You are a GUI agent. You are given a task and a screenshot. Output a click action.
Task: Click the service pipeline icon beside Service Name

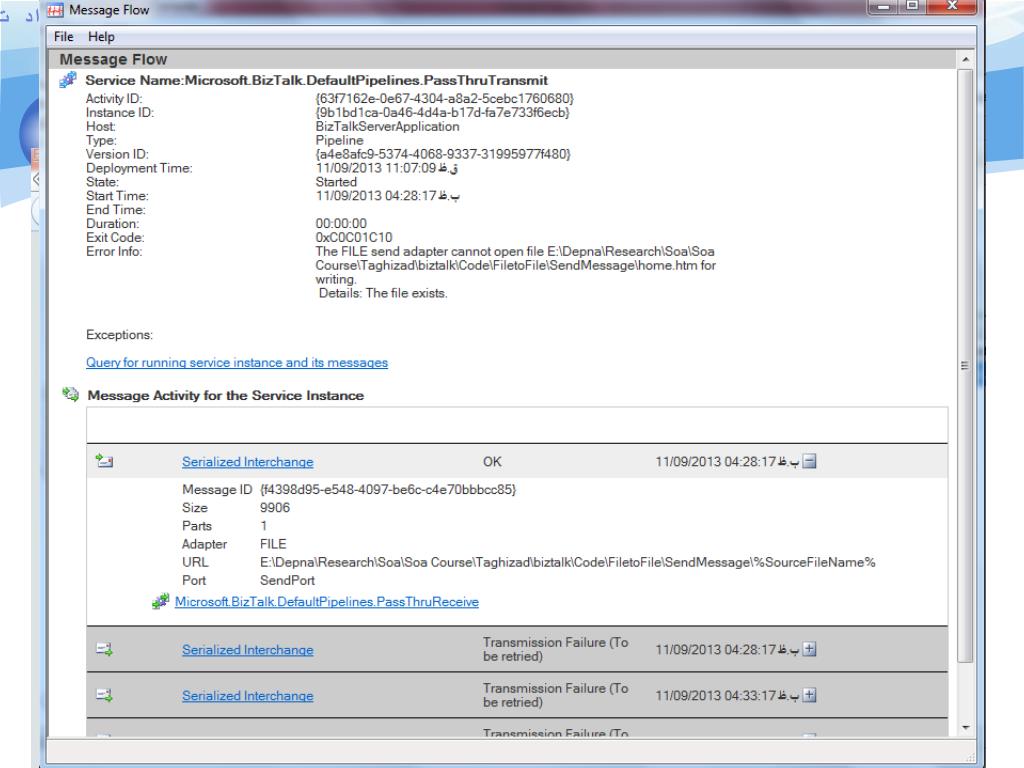[68, 80]
